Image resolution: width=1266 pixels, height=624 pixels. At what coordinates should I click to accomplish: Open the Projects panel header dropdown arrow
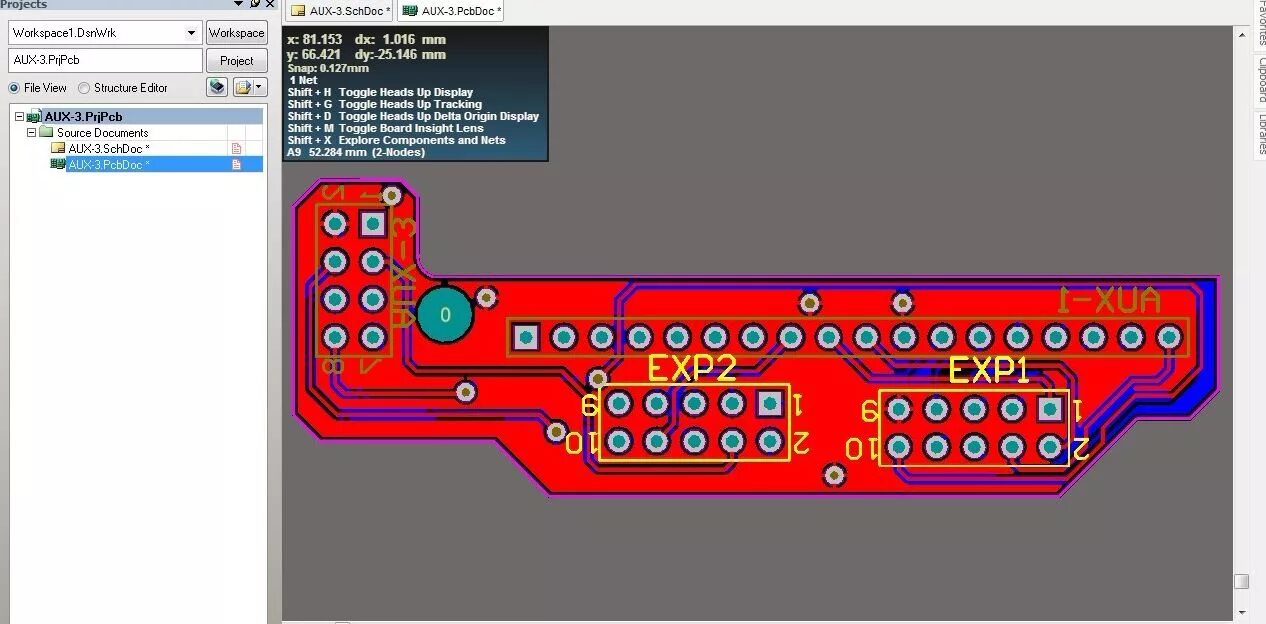239,4
